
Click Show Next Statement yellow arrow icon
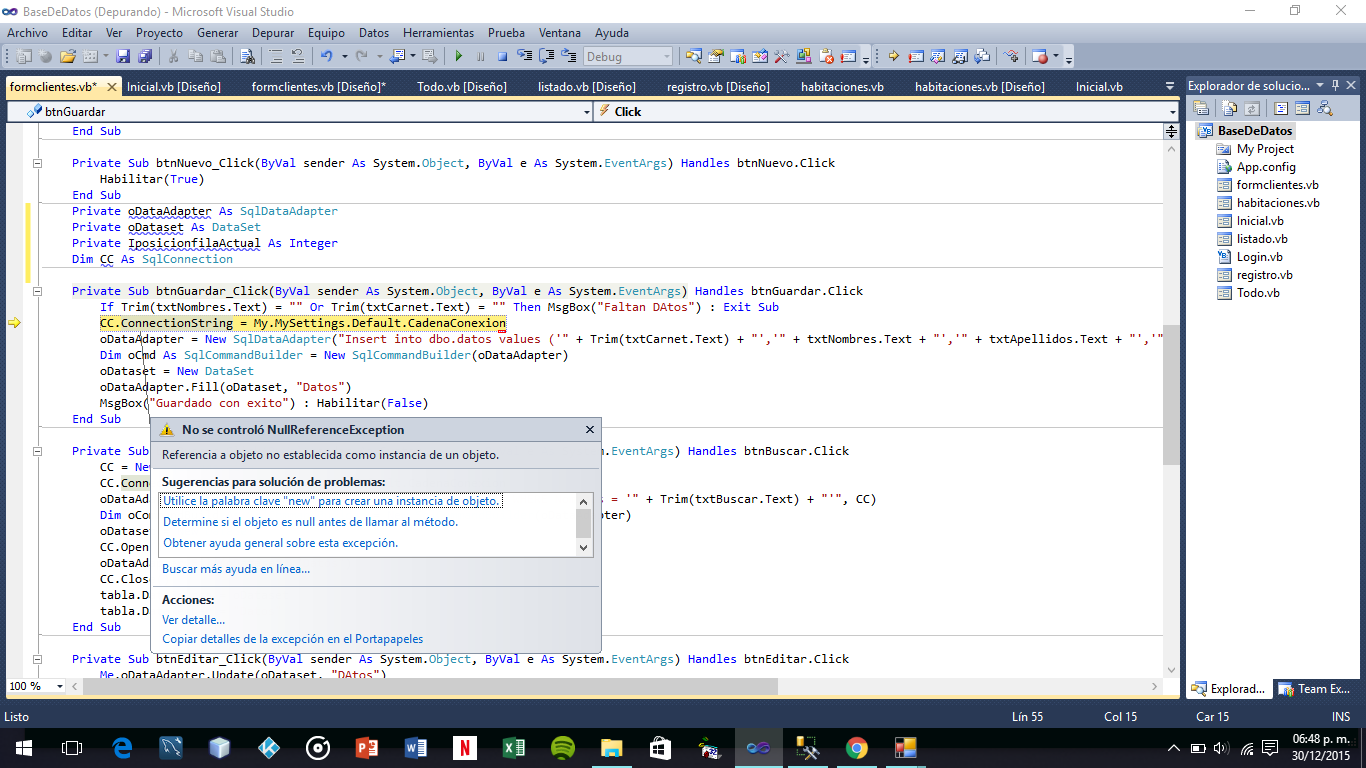tap(893, 56)
